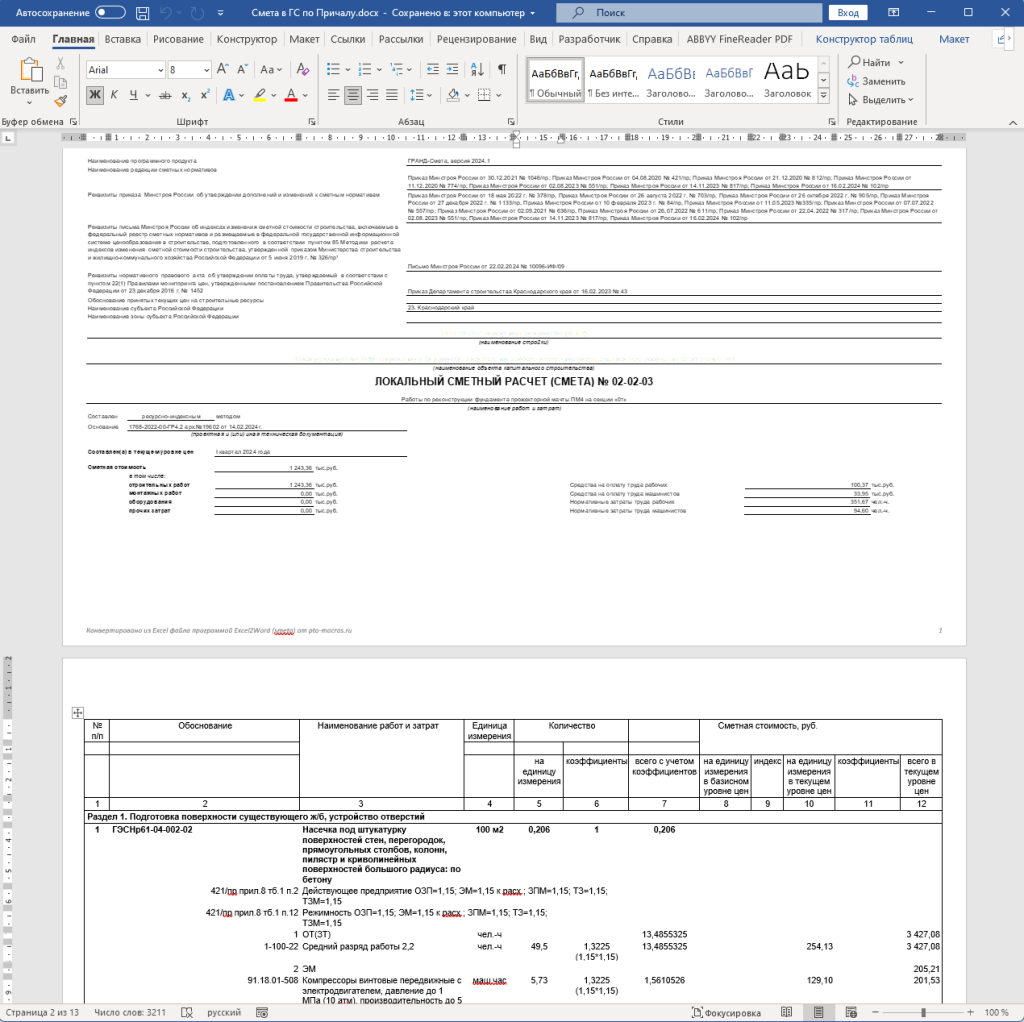Viewport: 1024px width, 1022px height.
Task: Align the text right
Action: 372,95
